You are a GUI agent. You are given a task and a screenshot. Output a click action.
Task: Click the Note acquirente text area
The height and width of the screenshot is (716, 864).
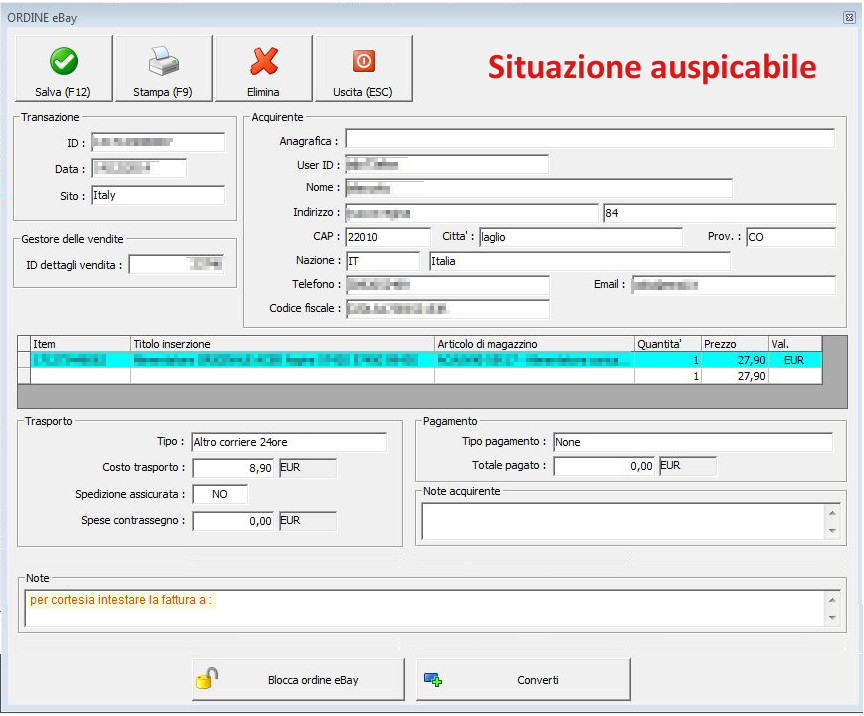click(x=624, y=521)
